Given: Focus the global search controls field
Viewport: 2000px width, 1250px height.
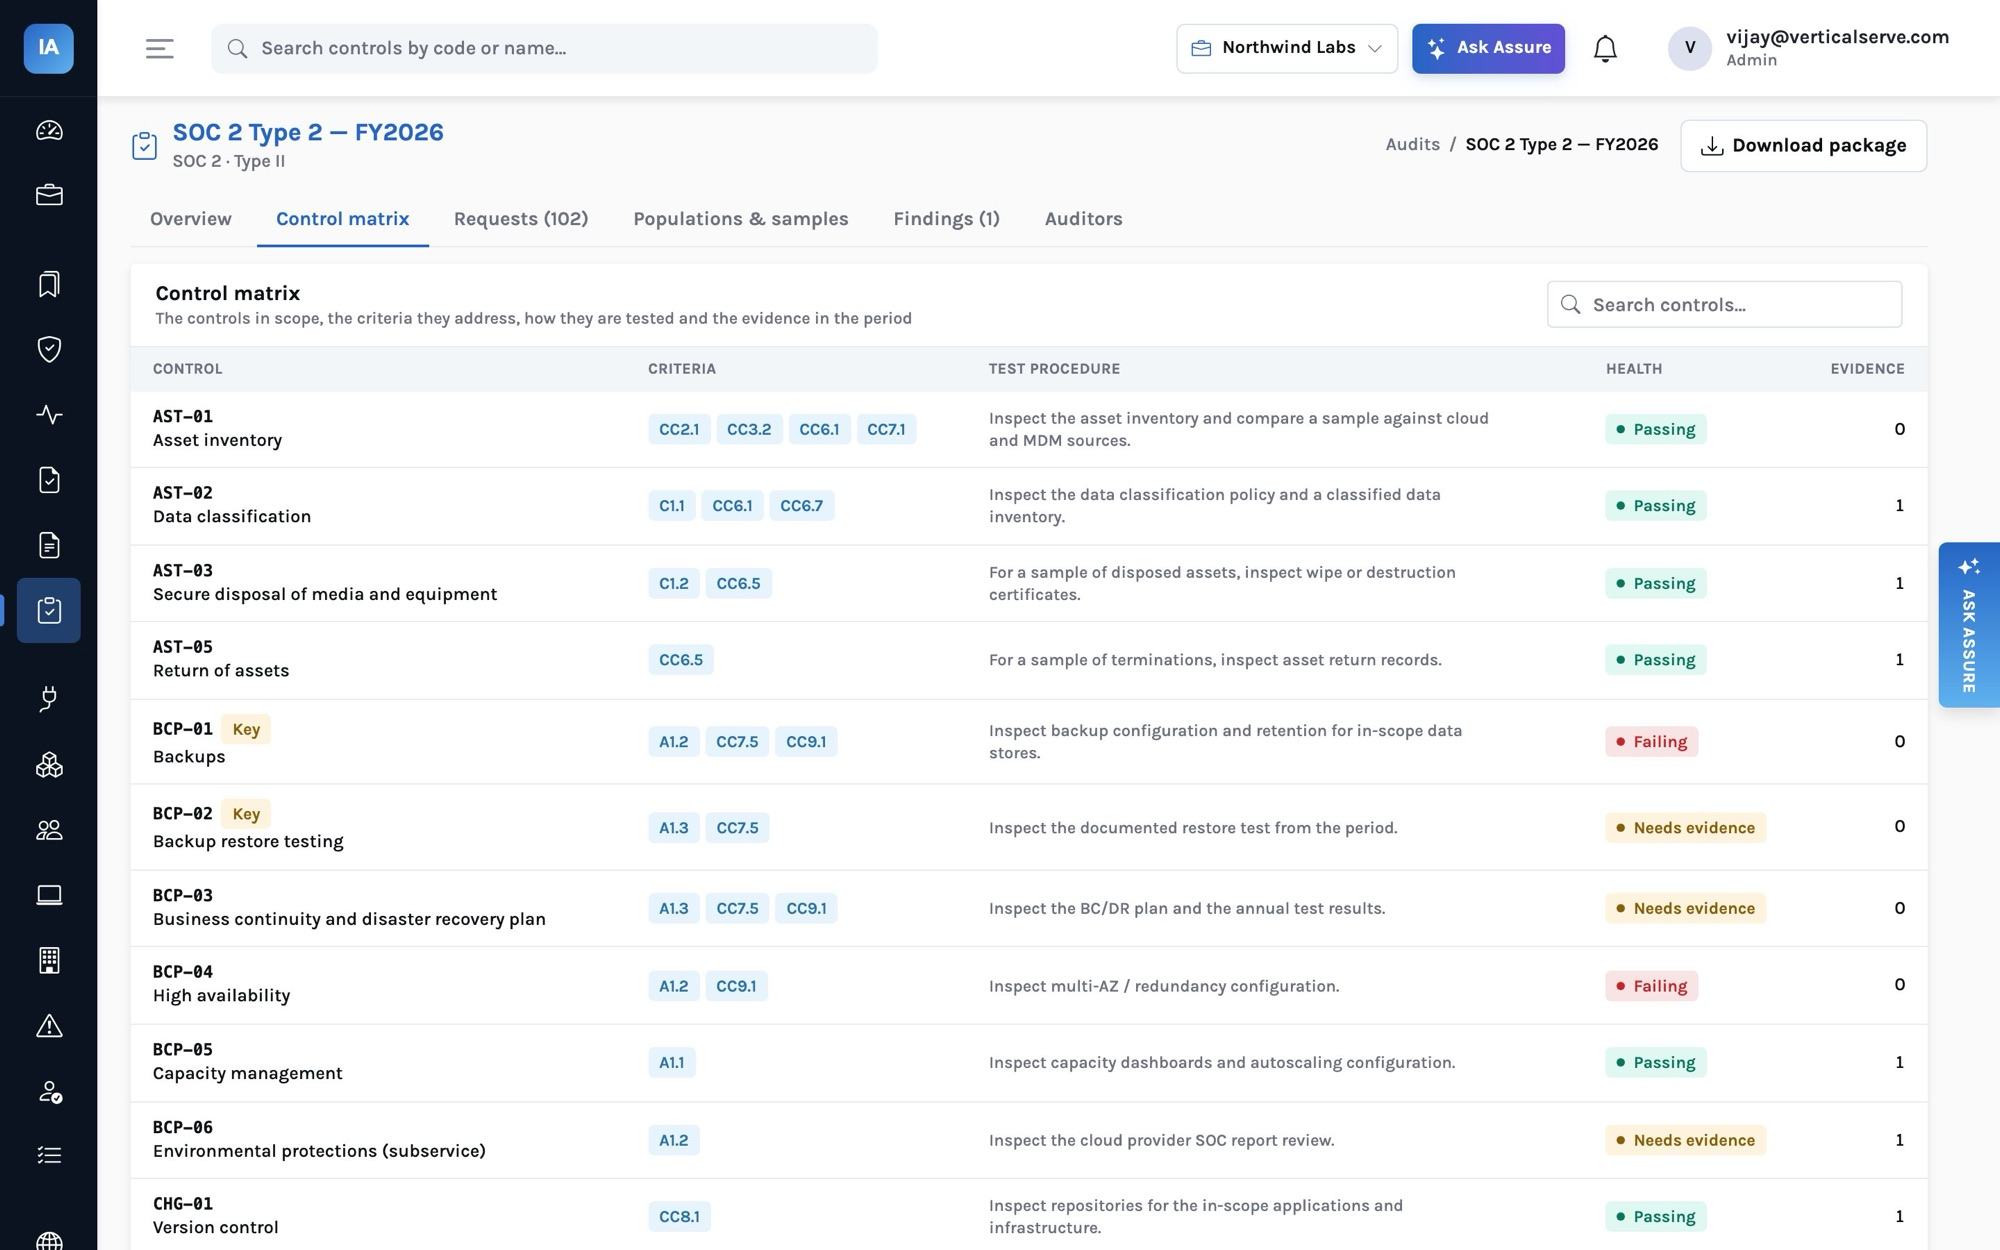Looking at the screenshot, I should pyautogui.click(x=544, y=48).
